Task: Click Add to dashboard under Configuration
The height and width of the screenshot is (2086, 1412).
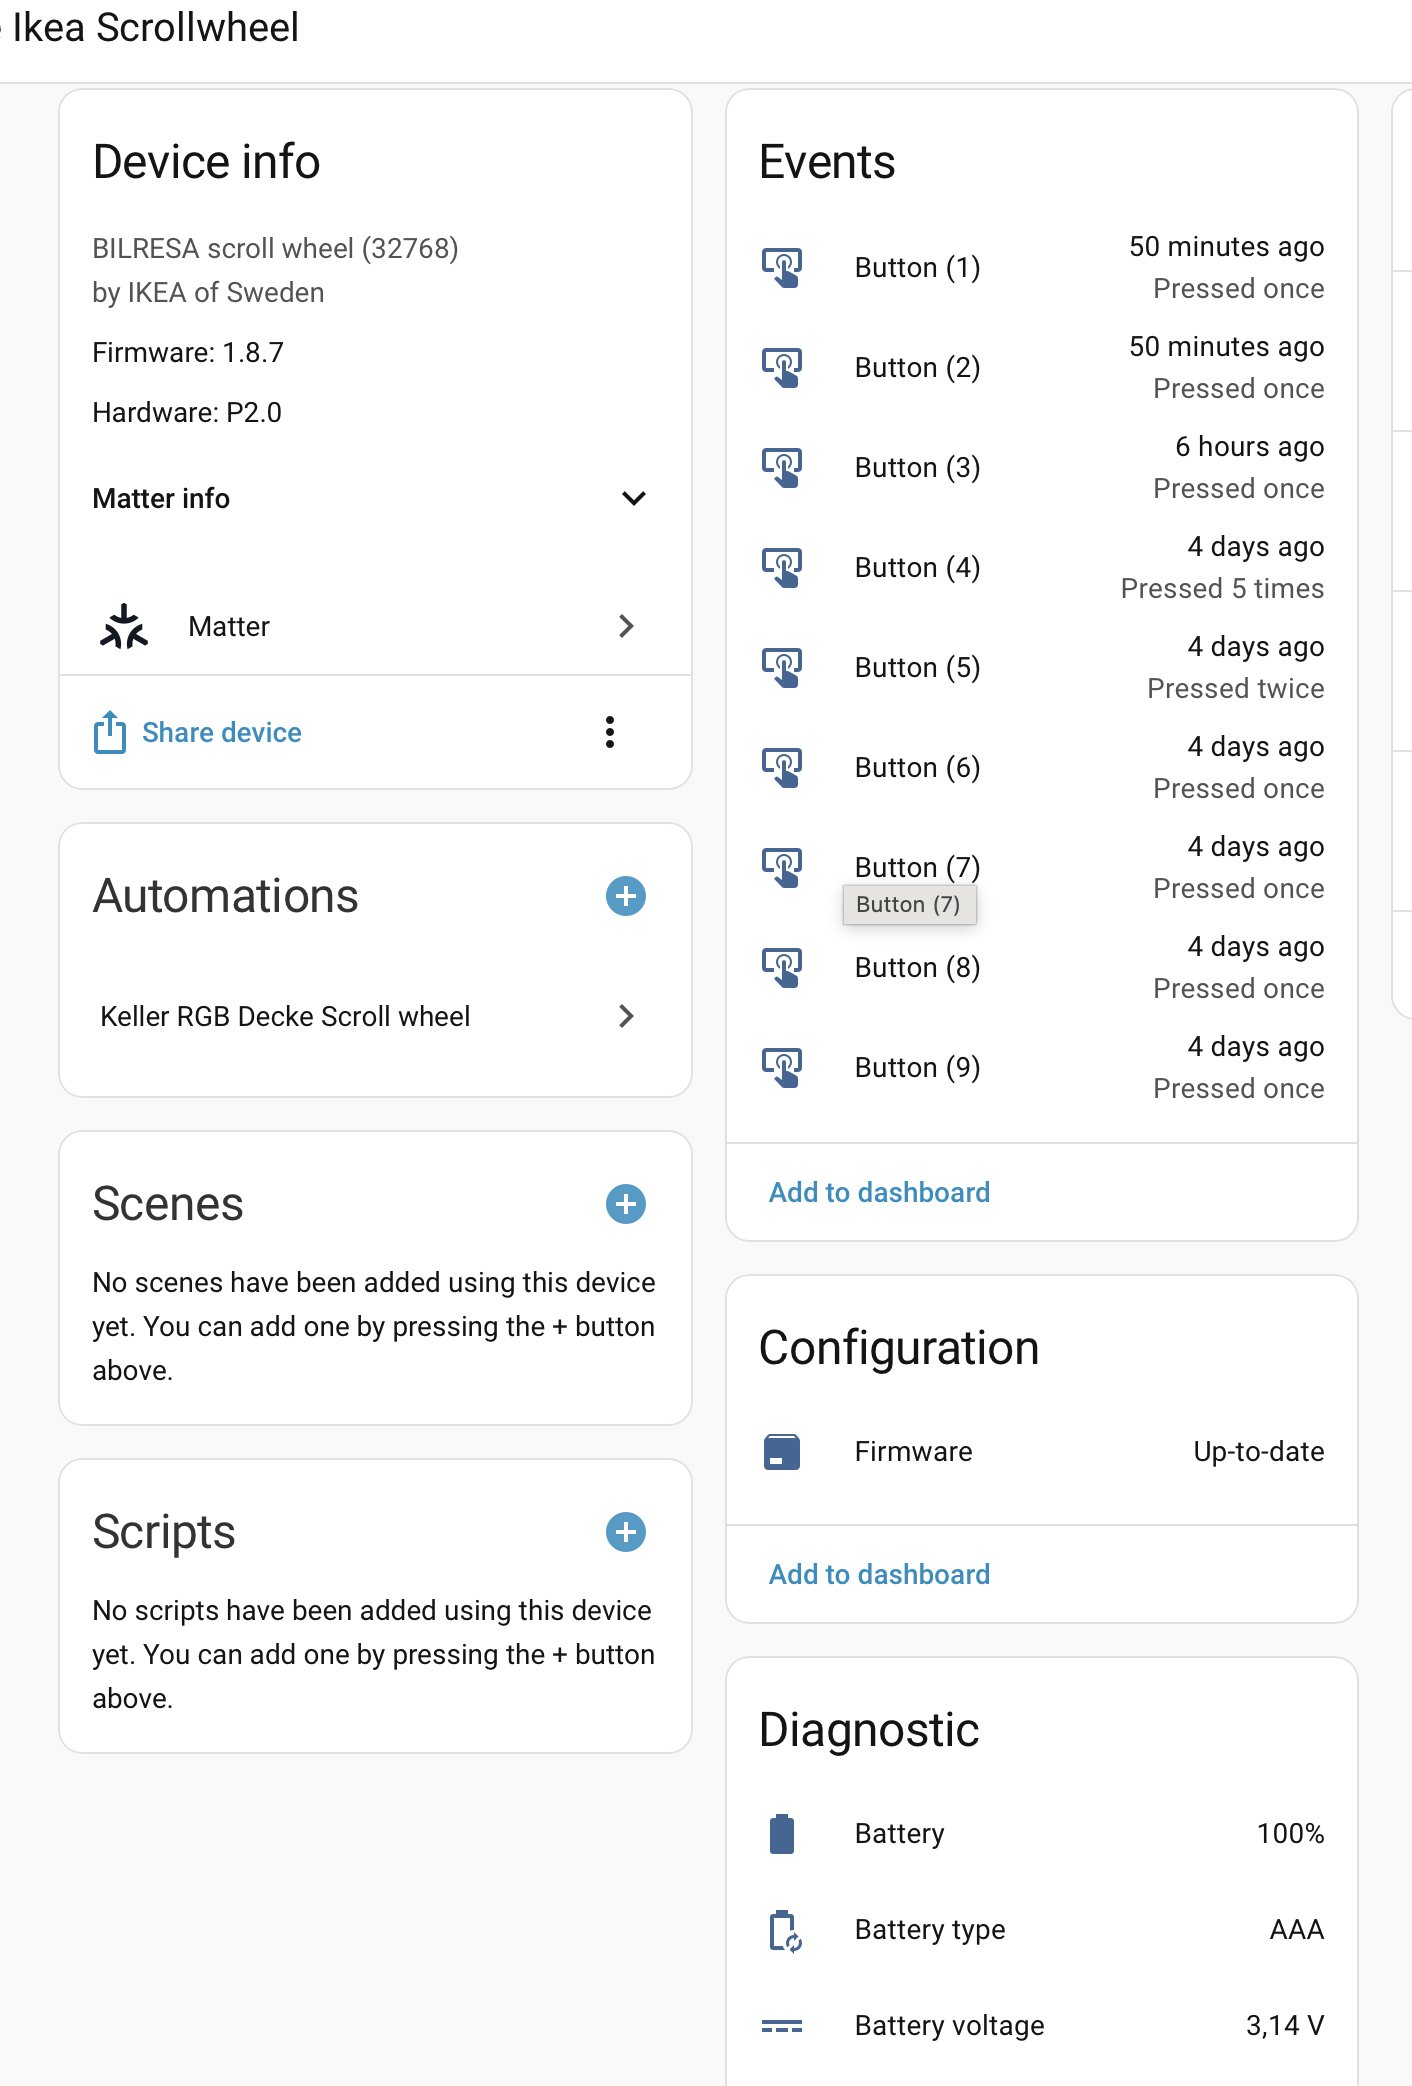Action: click(x=879, y=1574)
